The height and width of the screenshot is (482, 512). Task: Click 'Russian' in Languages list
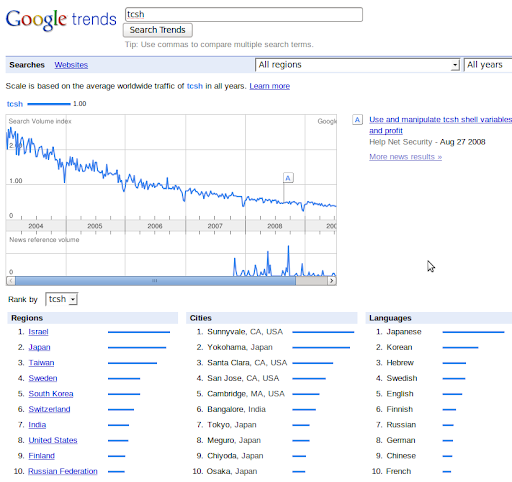point(401,425)
